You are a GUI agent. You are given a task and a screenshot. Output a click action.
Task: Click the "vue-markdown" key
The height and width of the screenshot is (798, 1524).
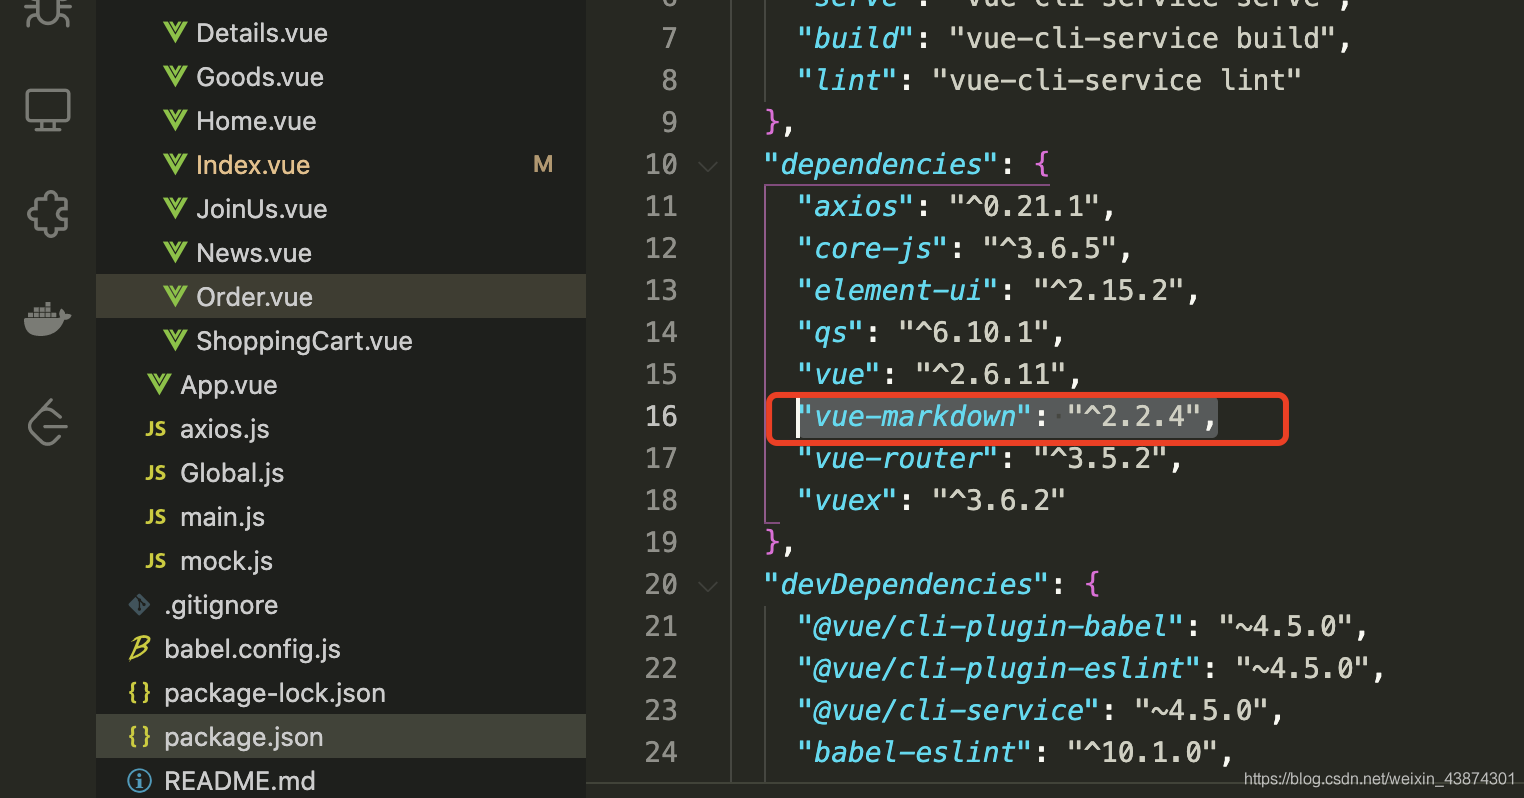point(914,416)
